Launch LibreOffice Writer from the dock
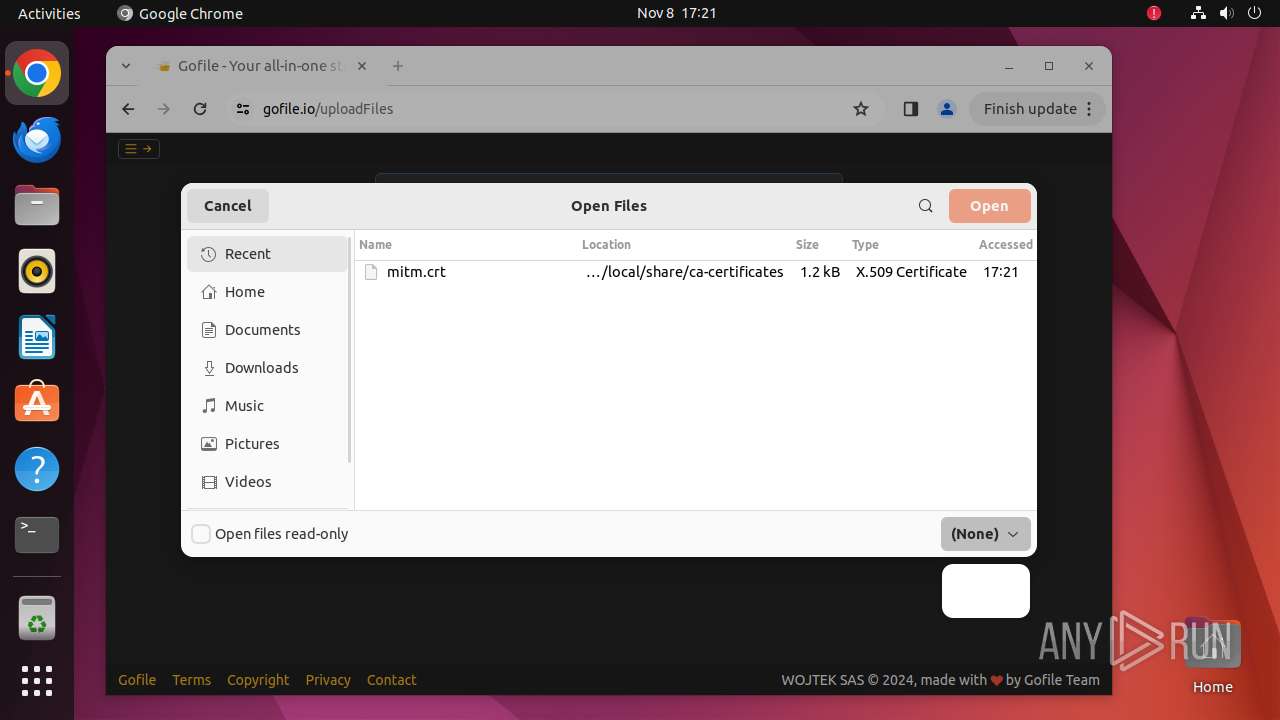The image size is (1280, 720). point(37,338)
